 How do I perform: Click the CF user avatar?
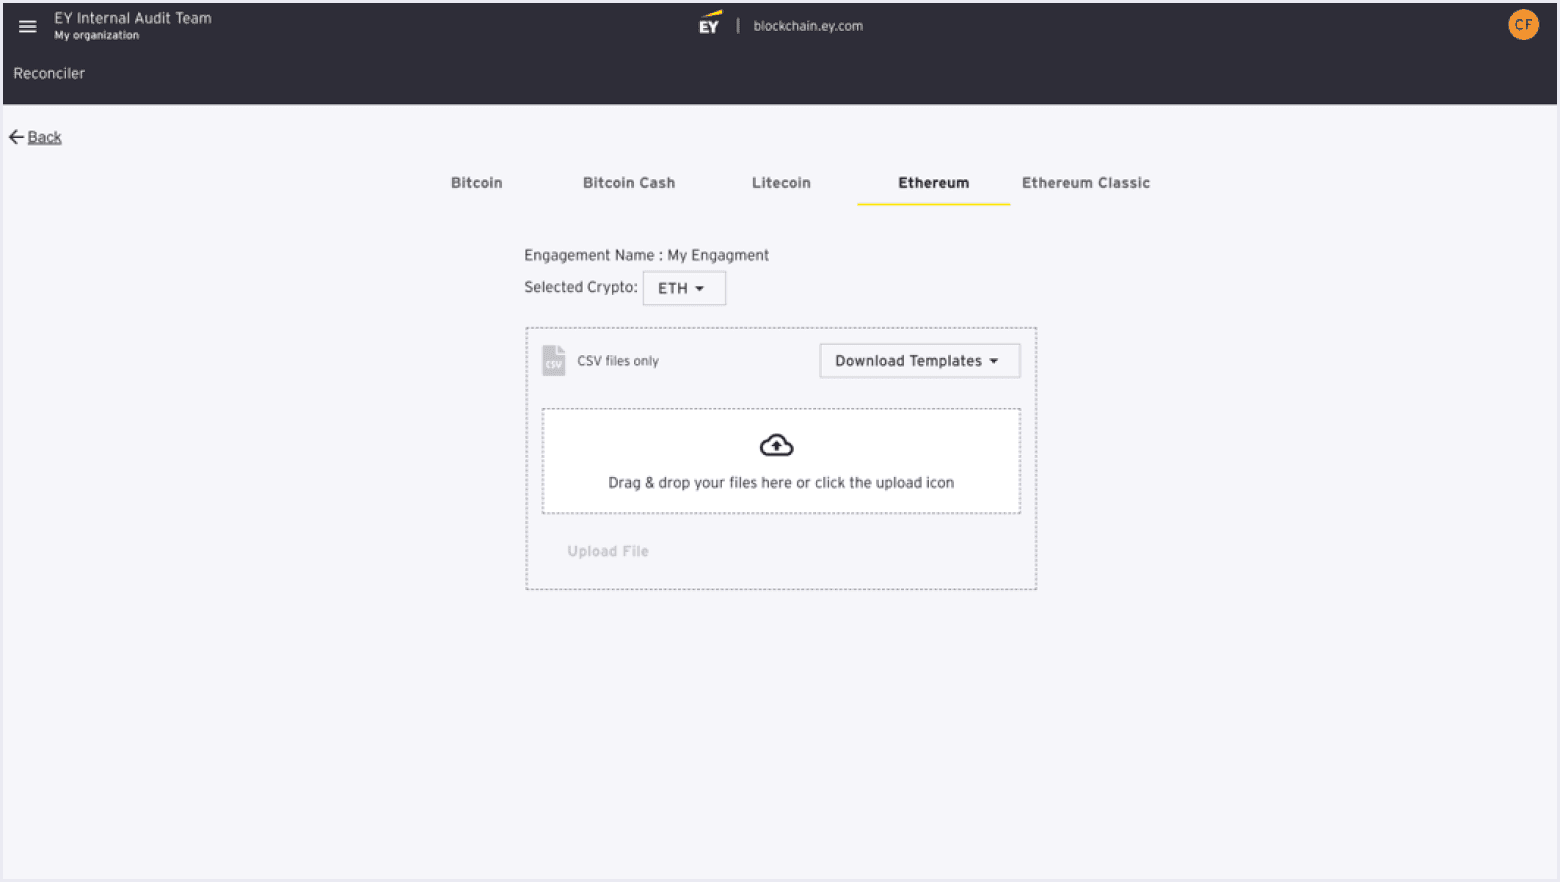pos(1522,25)
